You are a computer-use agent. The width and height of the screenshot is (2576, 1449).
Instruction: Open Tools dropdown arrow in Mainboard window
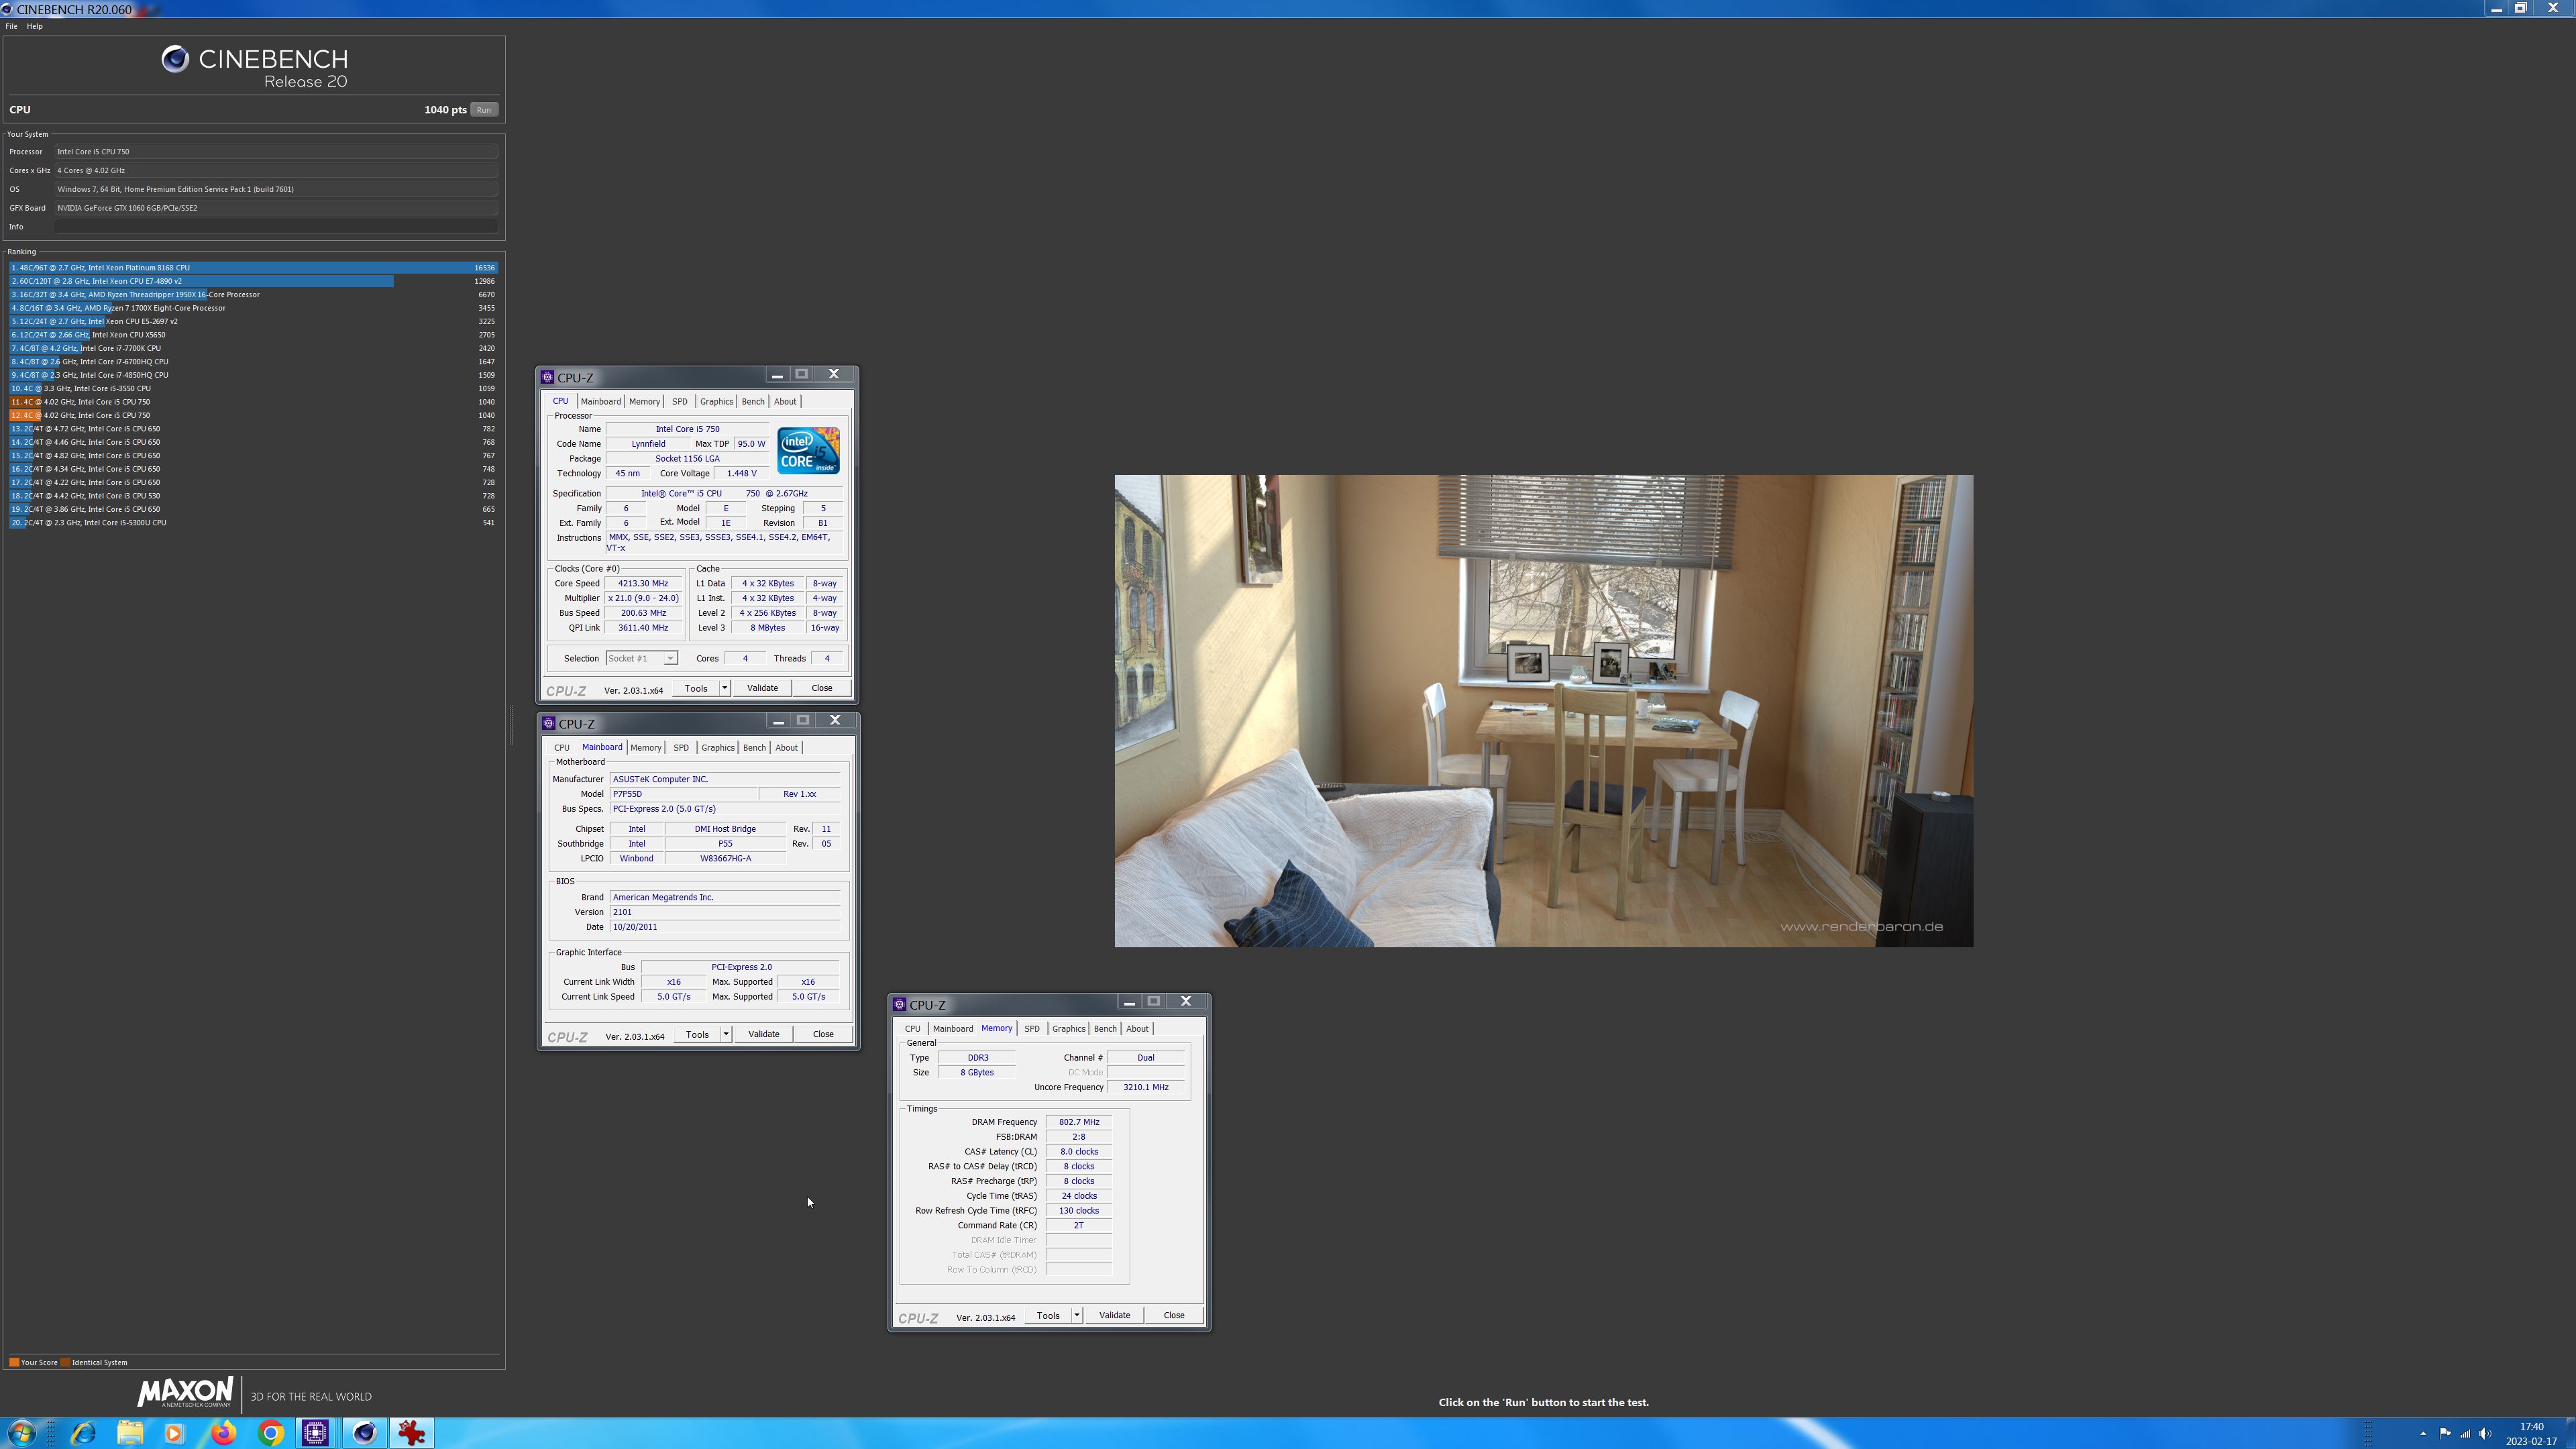pyautogui.click(x=726, y=1034)
